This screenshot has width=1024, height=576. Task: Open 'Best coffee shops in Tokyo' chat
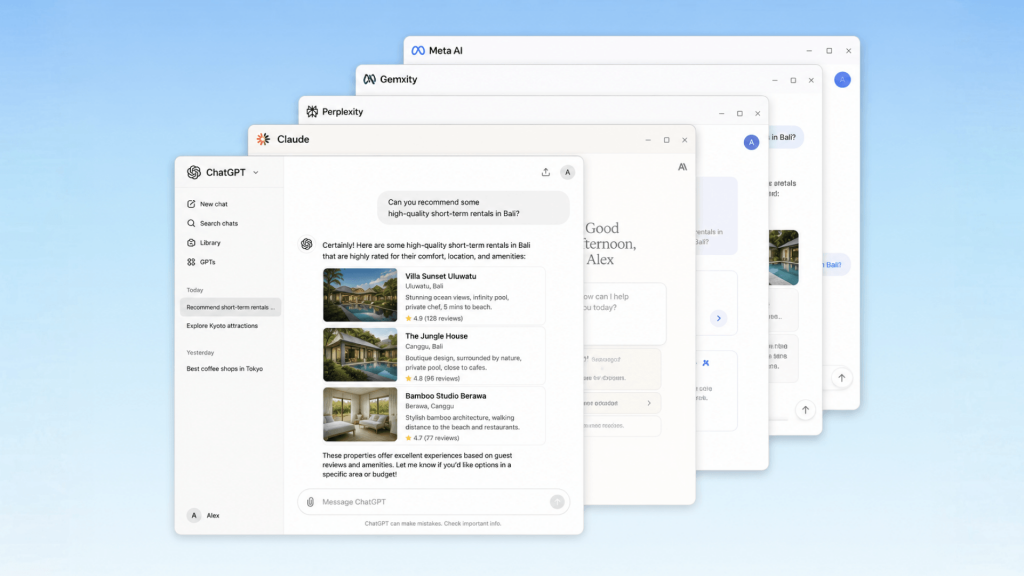coord(225,368)
